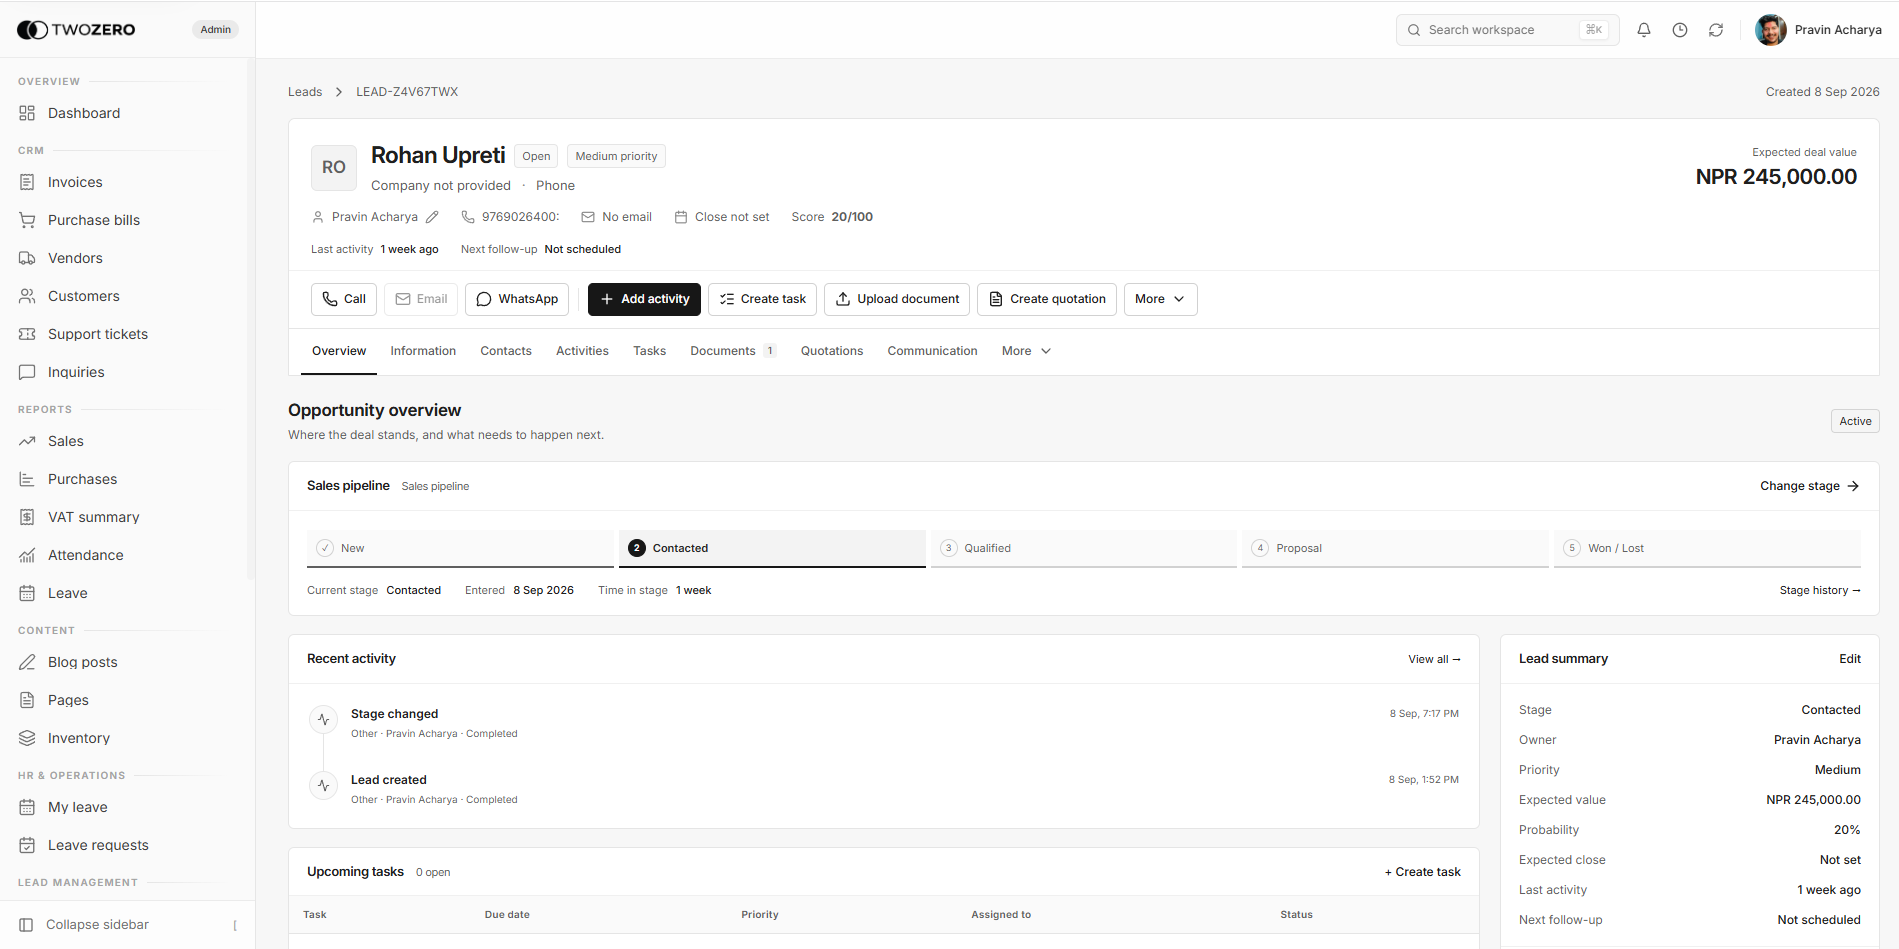Select the Won / Lost pipeline stage
Image resolution: width=1899 pixels, height=949 pixels.
[1707, 548]
